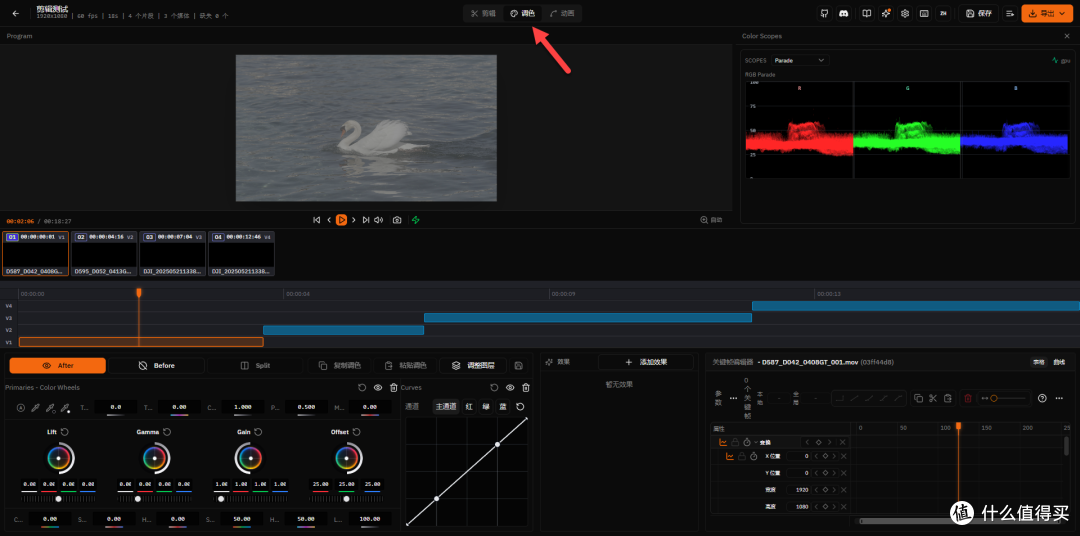This screenshot has width=1080, height=536.
Task: Open the Discord icon link
Action: point(843,13)
